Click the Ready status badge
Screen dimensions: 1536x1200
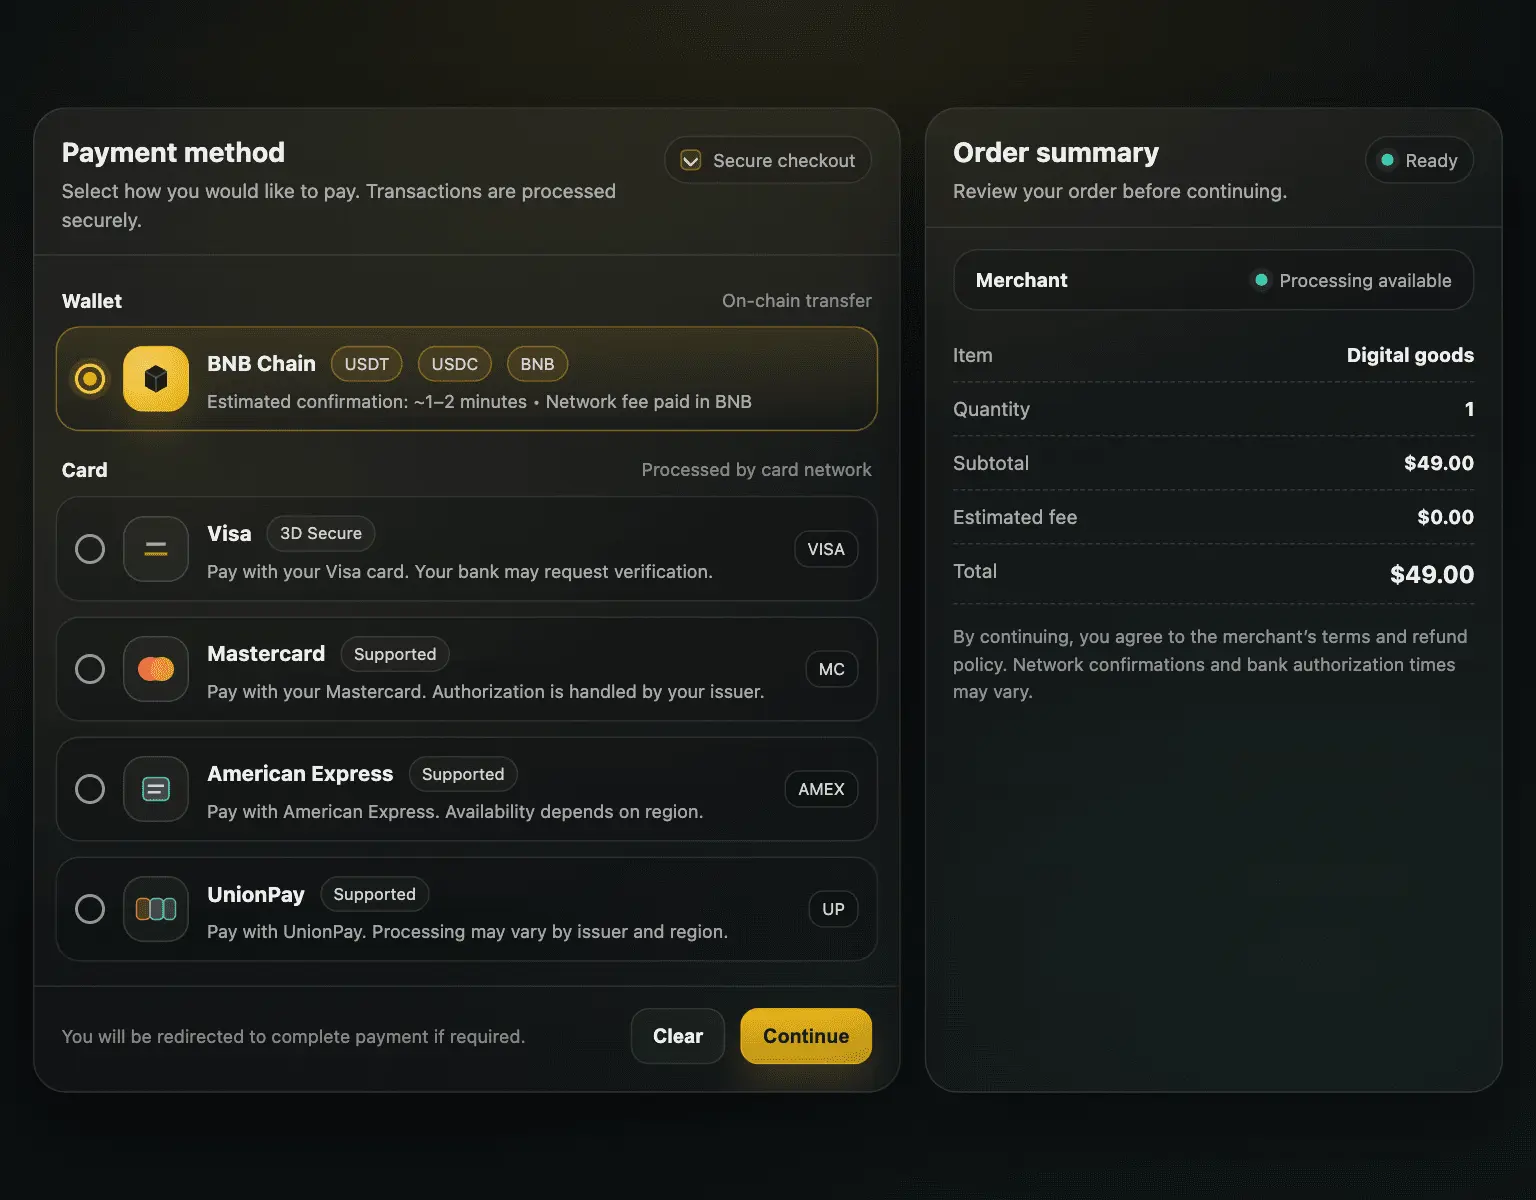tap(1420, 160)
